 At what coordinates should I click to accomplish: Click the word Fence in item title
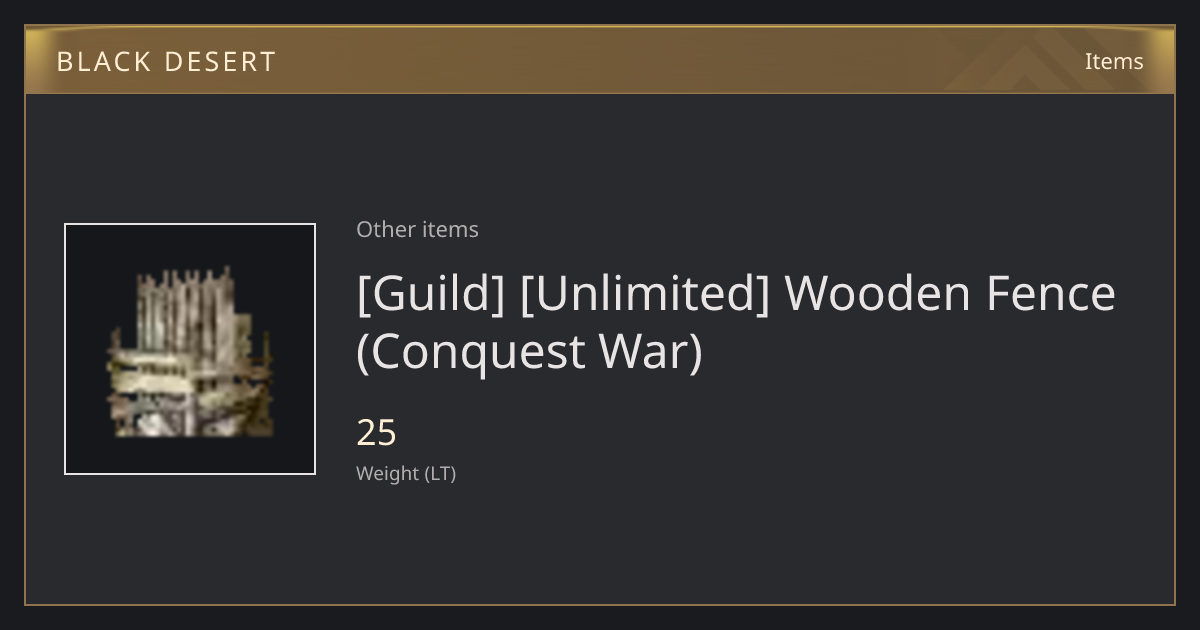pyautogui.click(x=1051, y=294)
